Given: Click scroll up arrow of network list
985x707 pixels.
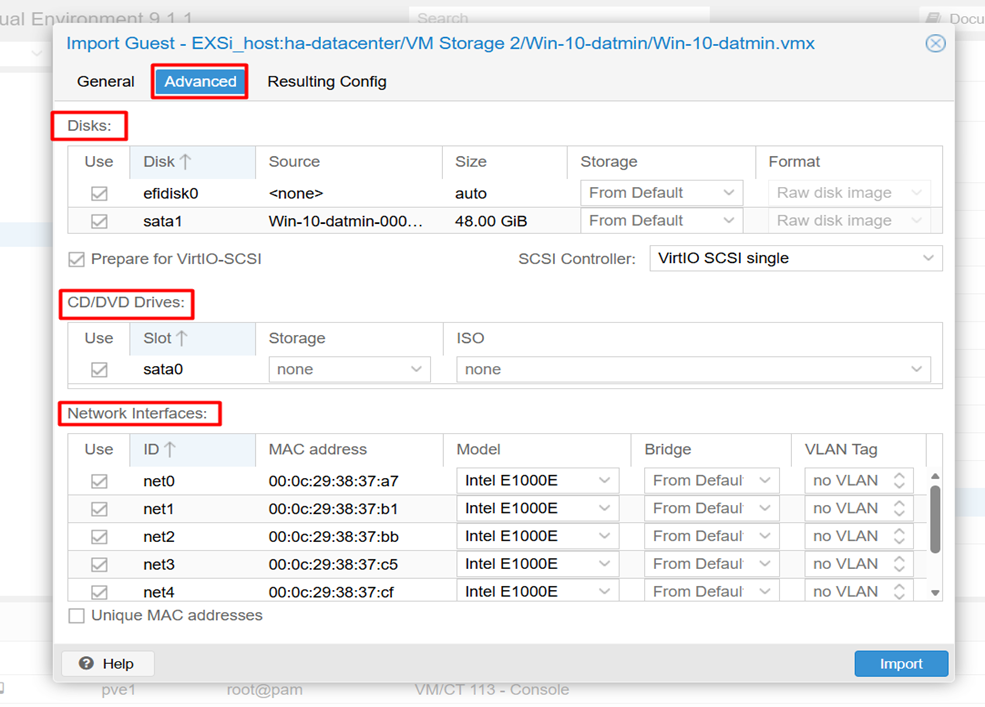Looking at the screenshot, I should point(935,476).
